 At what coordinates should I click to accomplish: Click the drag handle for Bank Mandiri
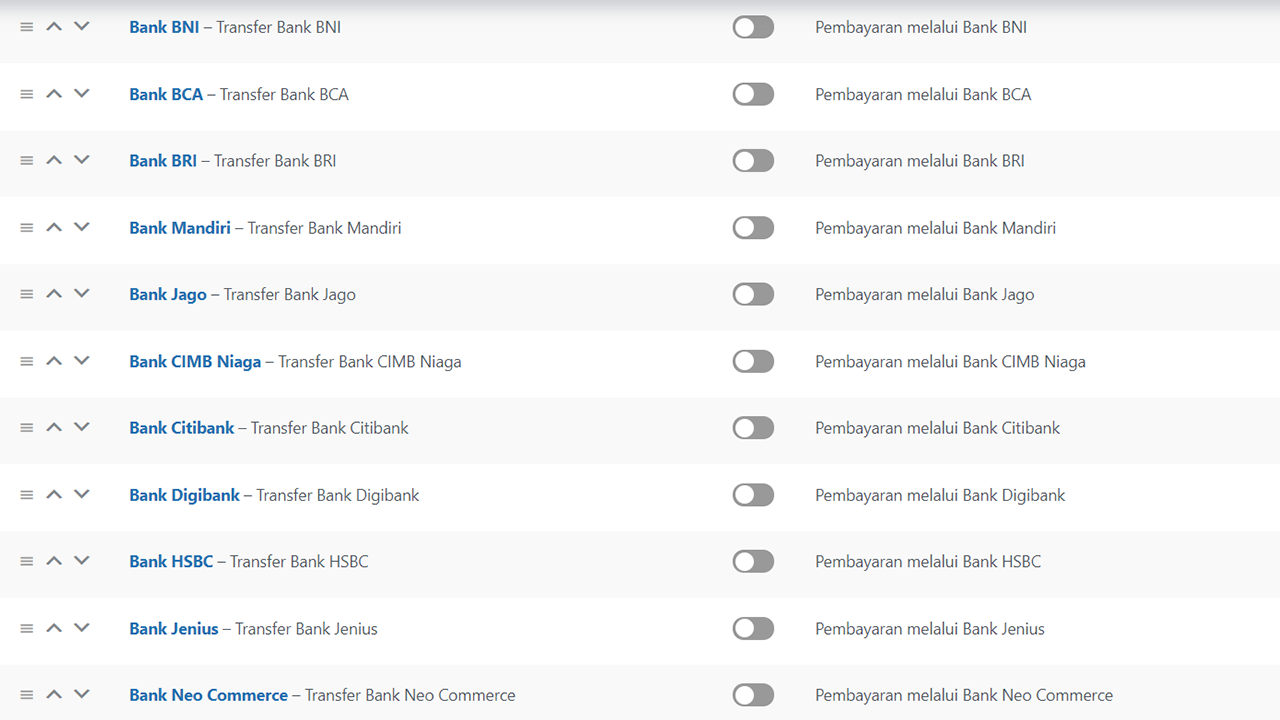tap(27, 228)
